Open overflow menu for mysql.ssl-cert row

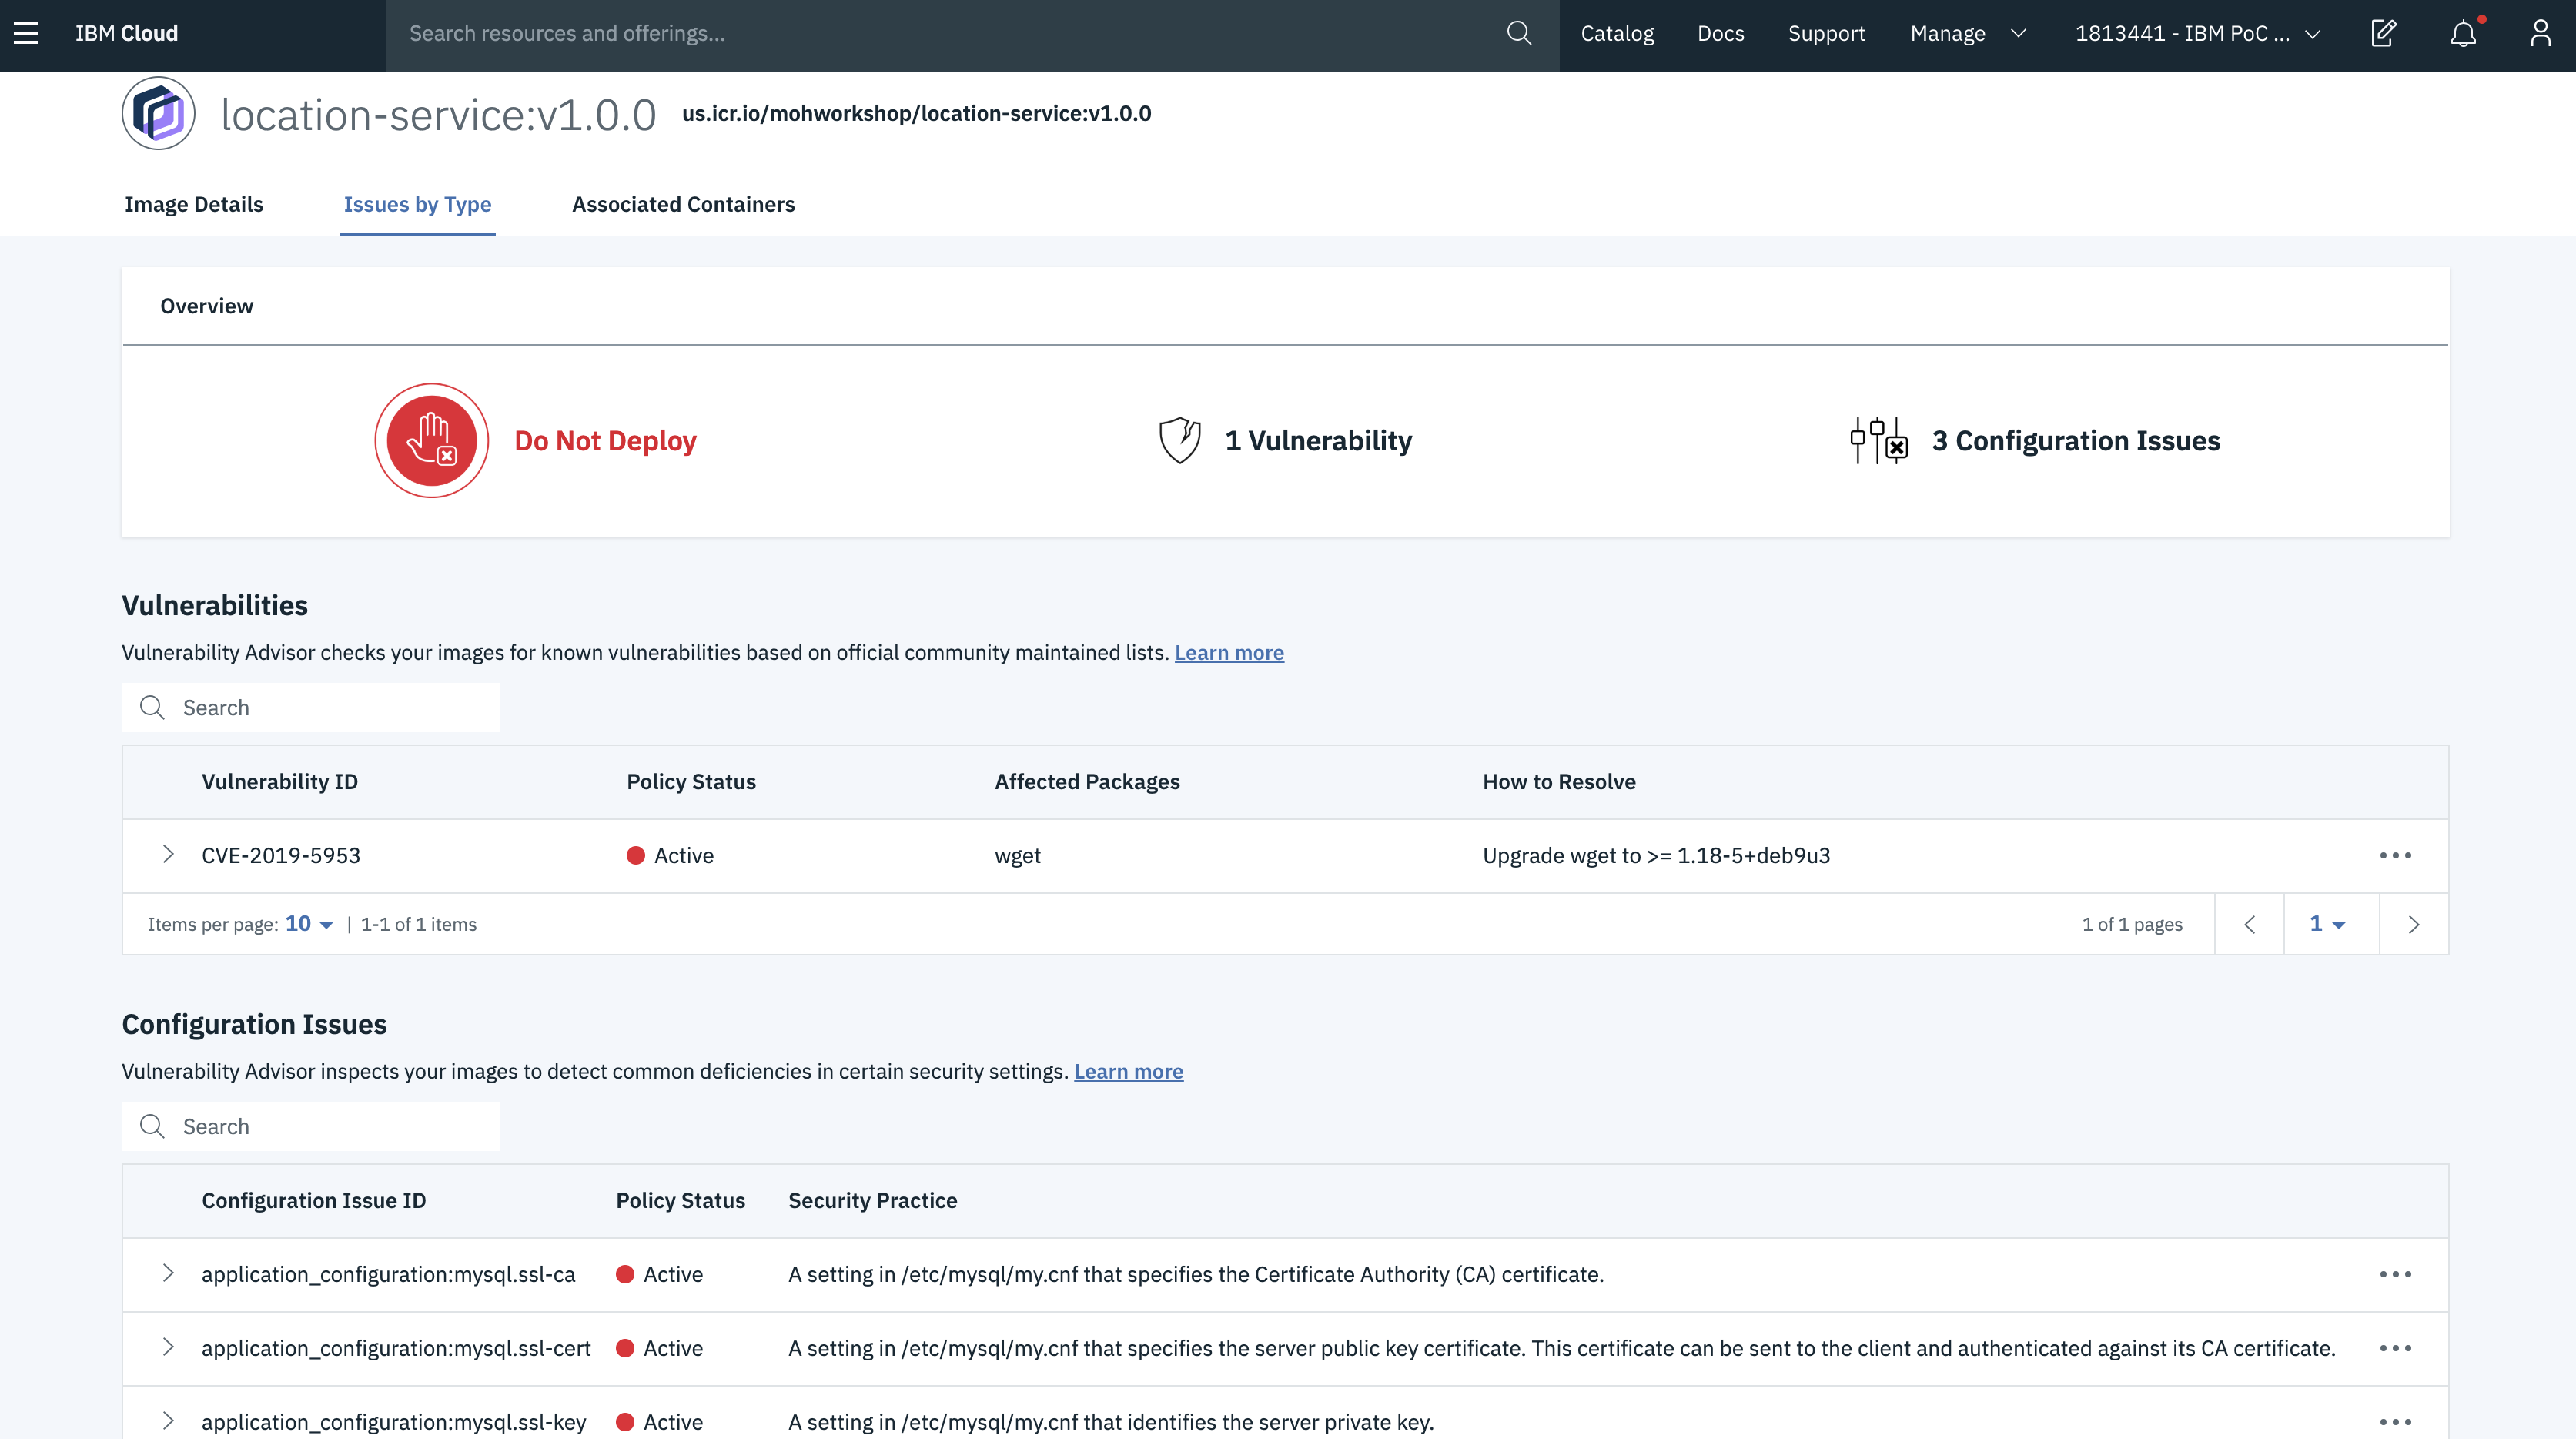pyautogui.click(x=2395, y=1349)
